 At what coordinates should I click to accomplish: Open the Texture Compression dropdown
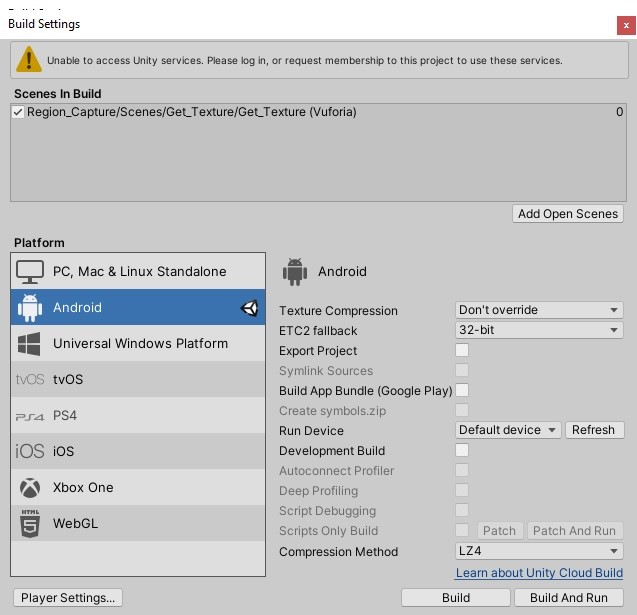coord(539,310)
